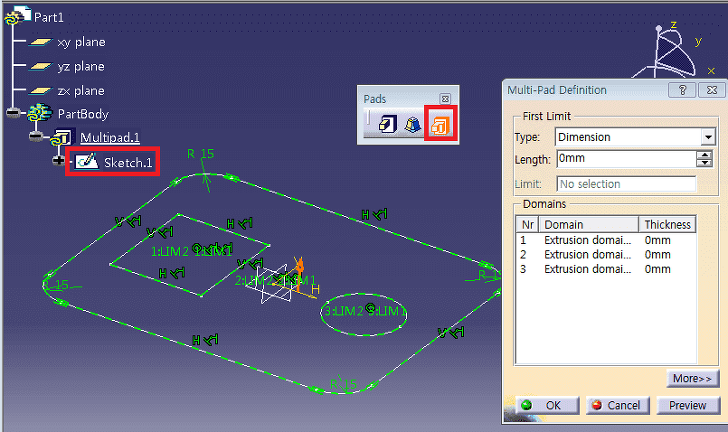Click the Thickness column header

point(667,224)
